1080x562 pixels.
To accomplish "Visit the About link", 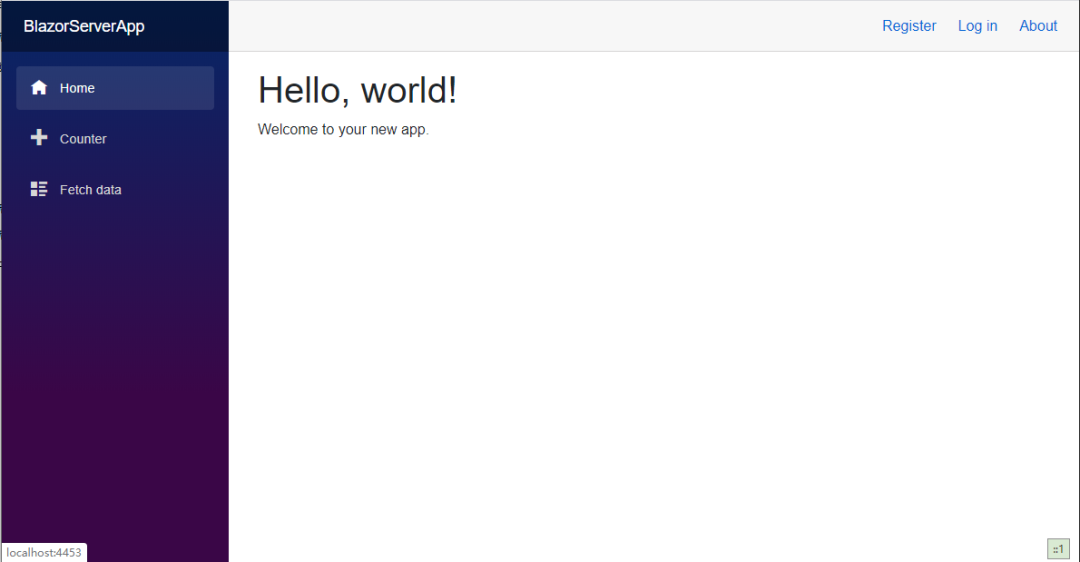I will 1038,26.
